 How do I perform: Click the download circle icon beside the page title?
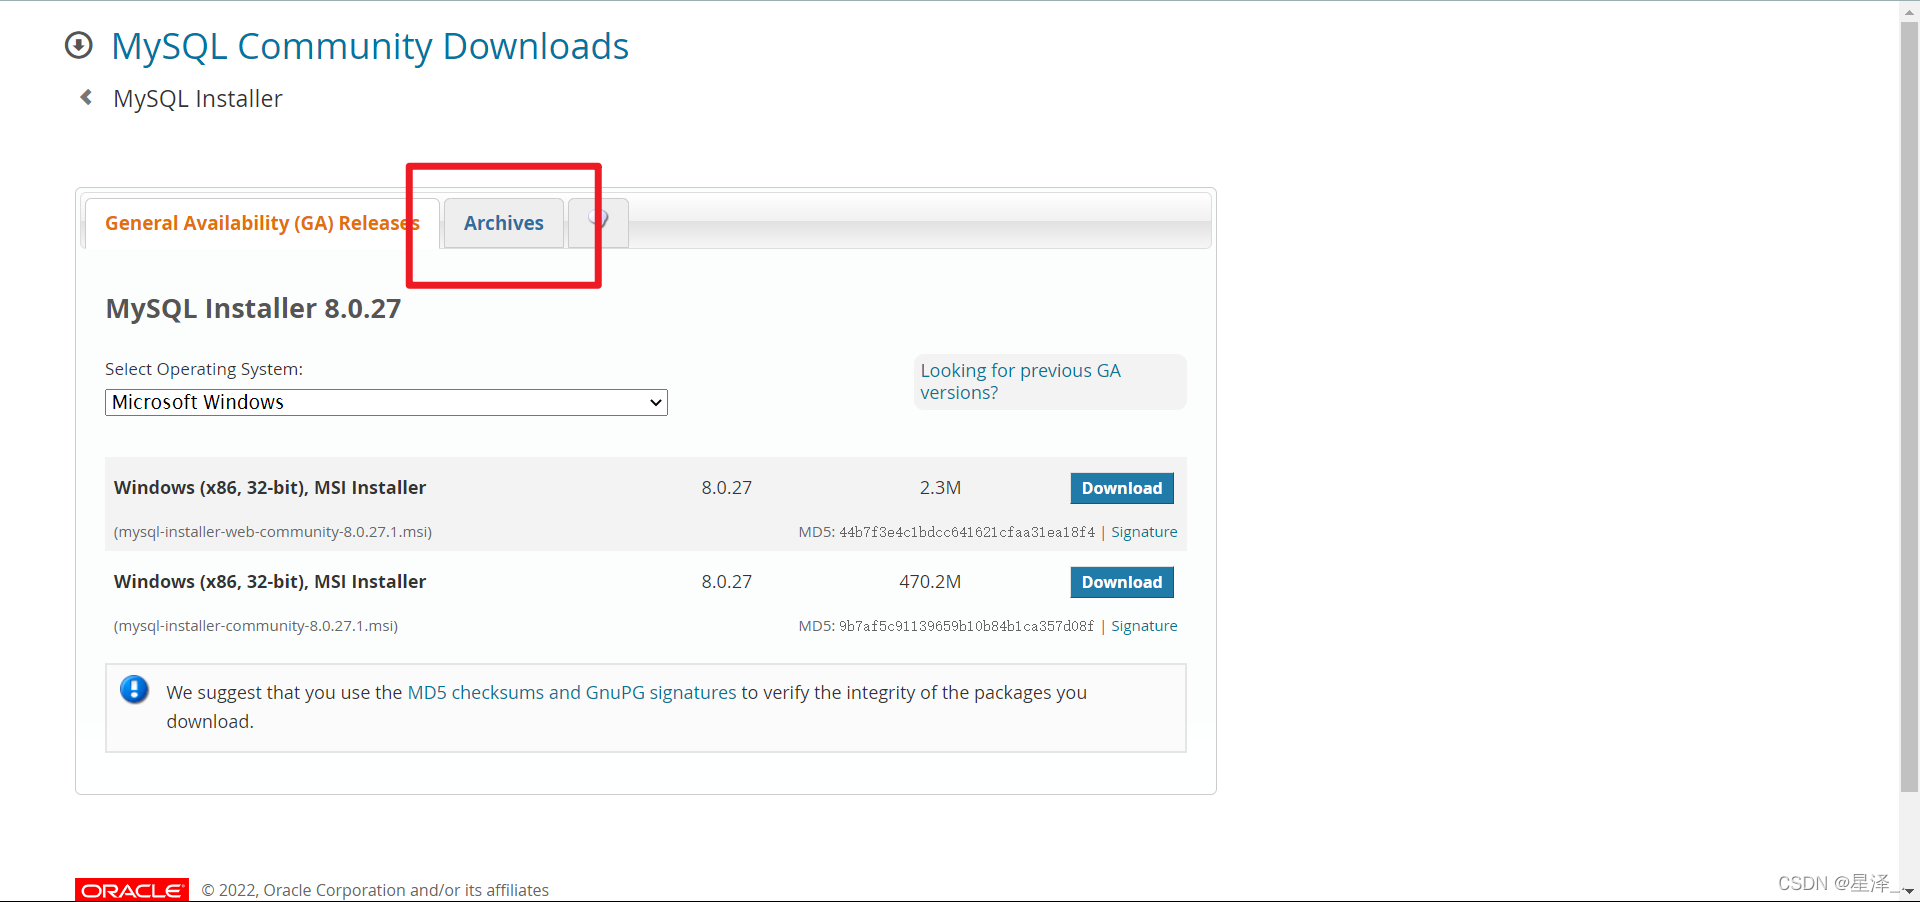[x=79, y=45]
